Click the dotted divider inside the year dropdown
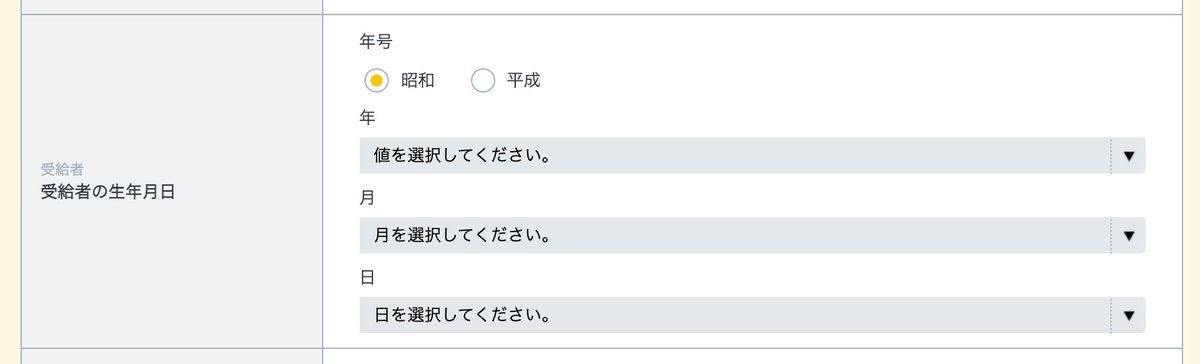 (x=1111, y=156)
